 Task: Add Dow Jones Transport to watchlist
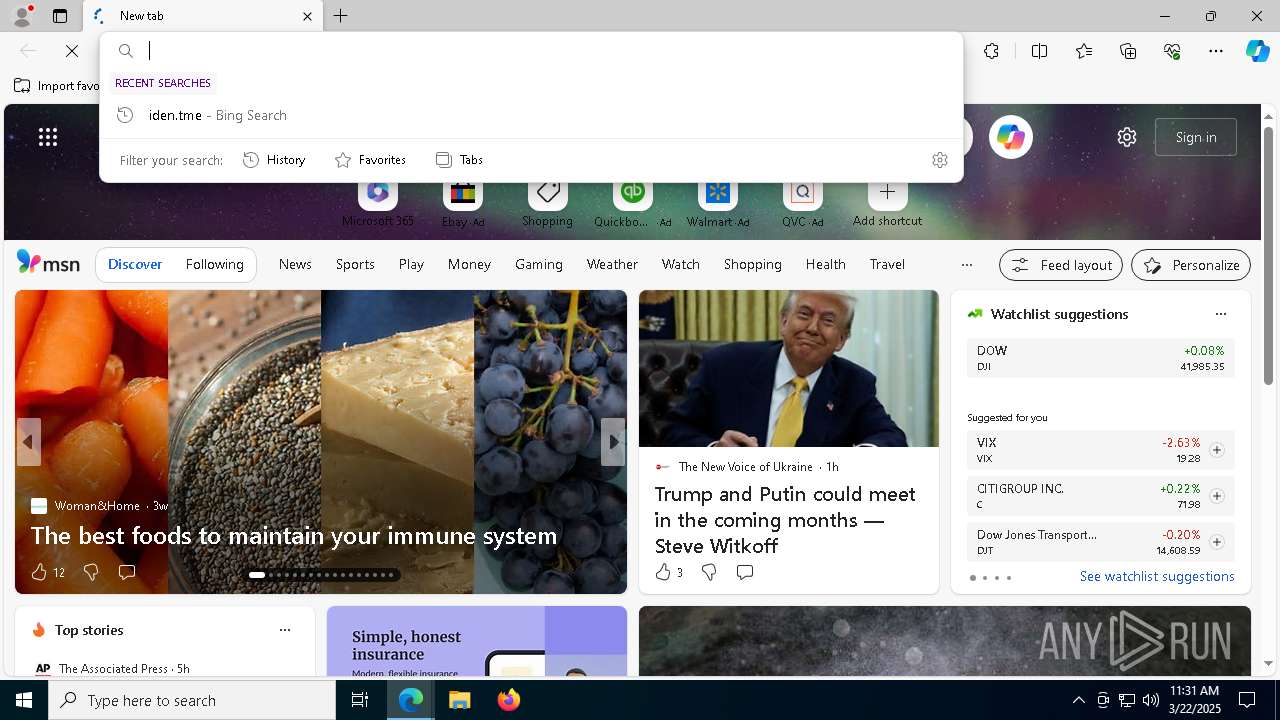(1216, 542)
